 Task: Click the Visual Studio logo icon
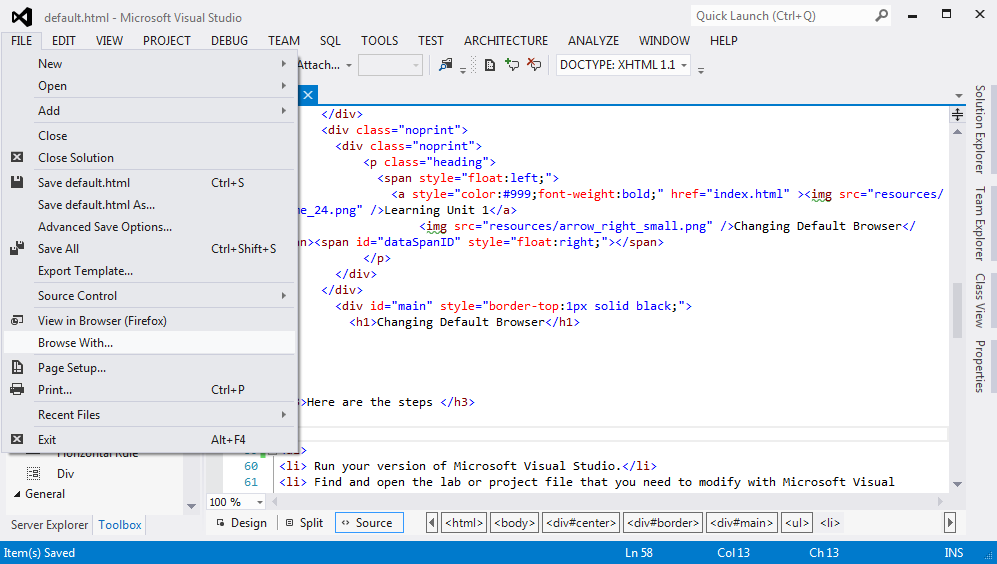coord(21,17)
